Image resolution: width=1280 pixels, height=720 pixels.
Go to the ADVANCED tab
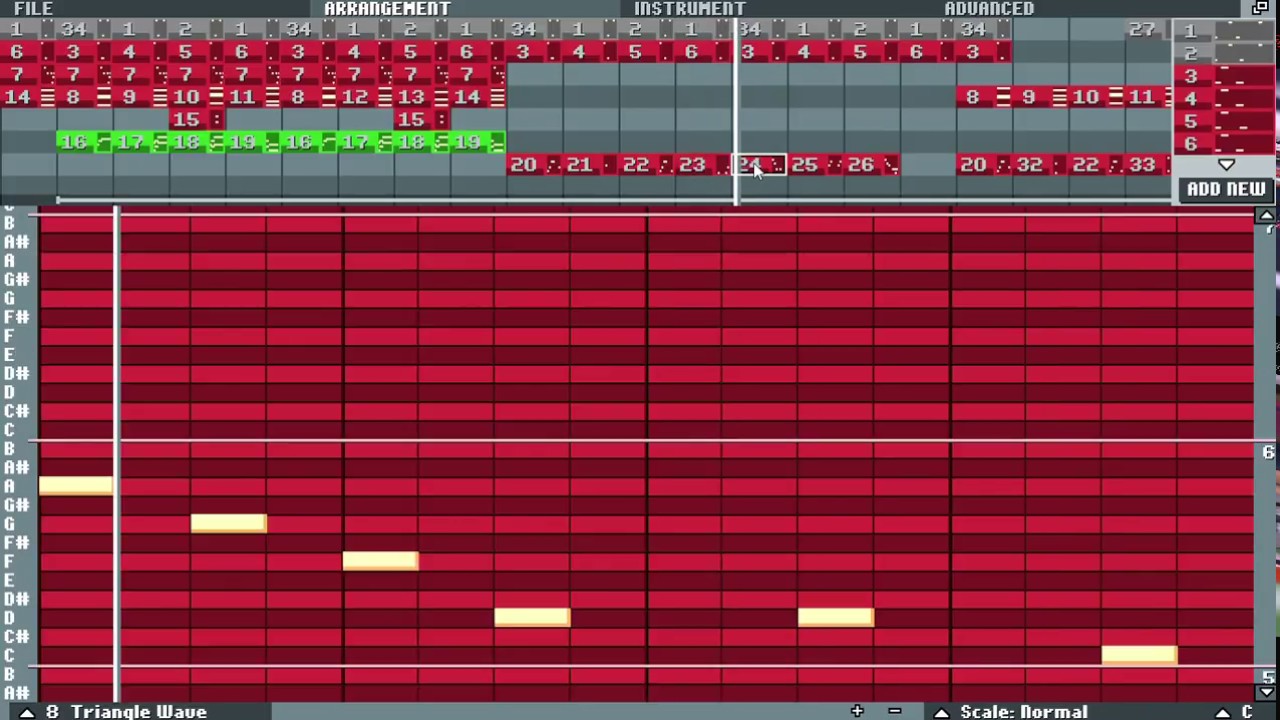coord(989,8)
